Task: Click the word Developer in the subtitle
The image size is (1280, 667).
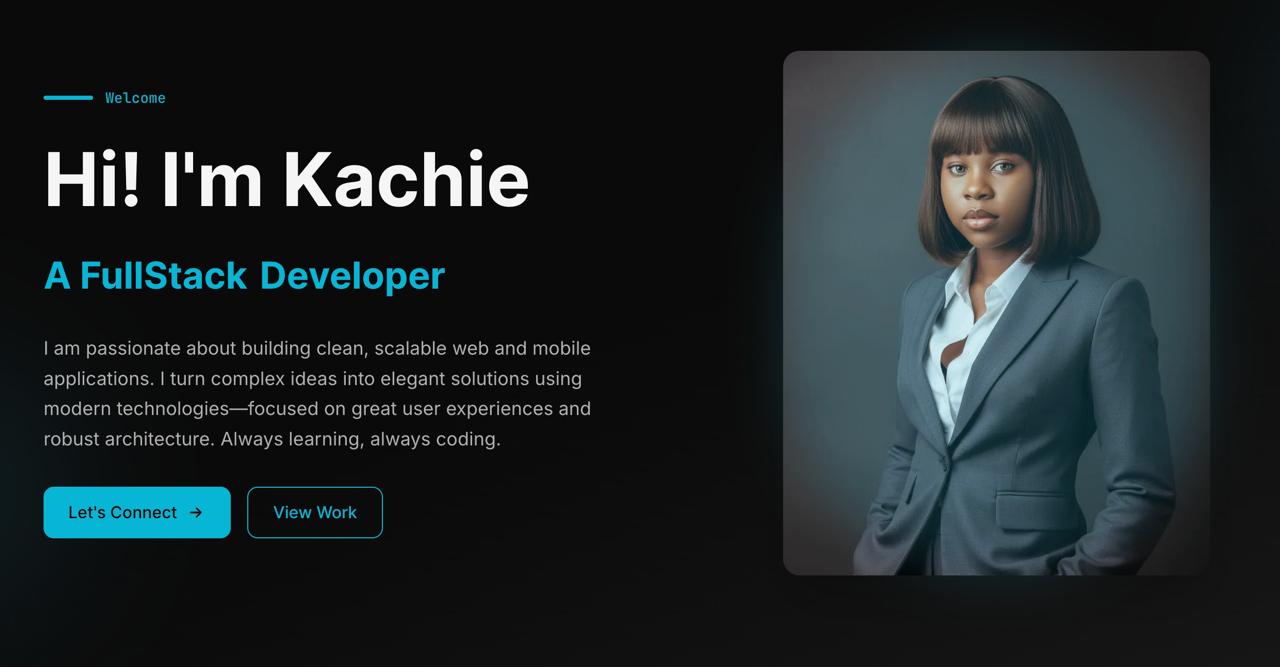Action: [352, 275]
